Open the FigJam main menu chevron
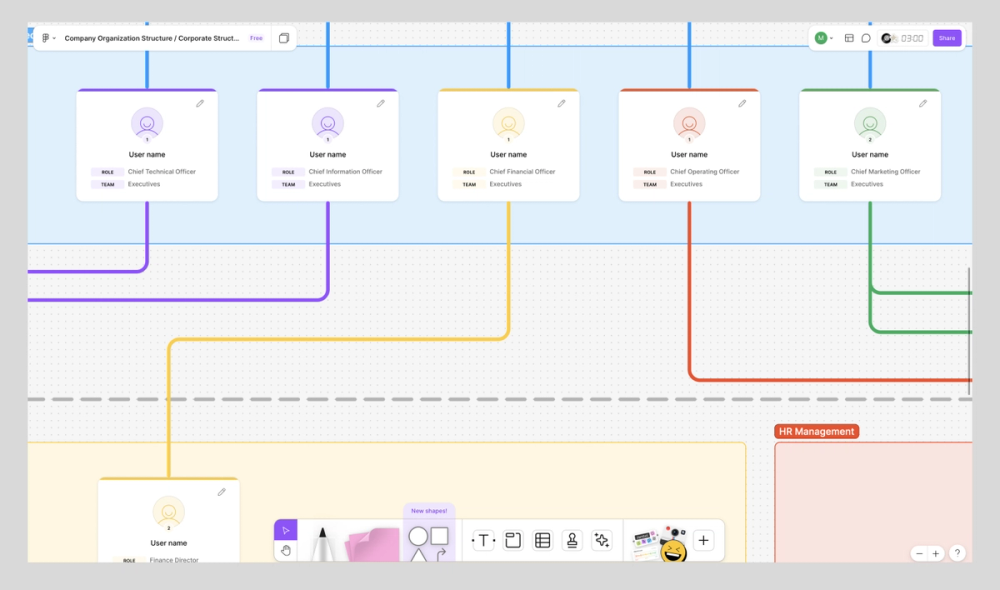Screen dimensions: 1000x590 tap(54, 38)
